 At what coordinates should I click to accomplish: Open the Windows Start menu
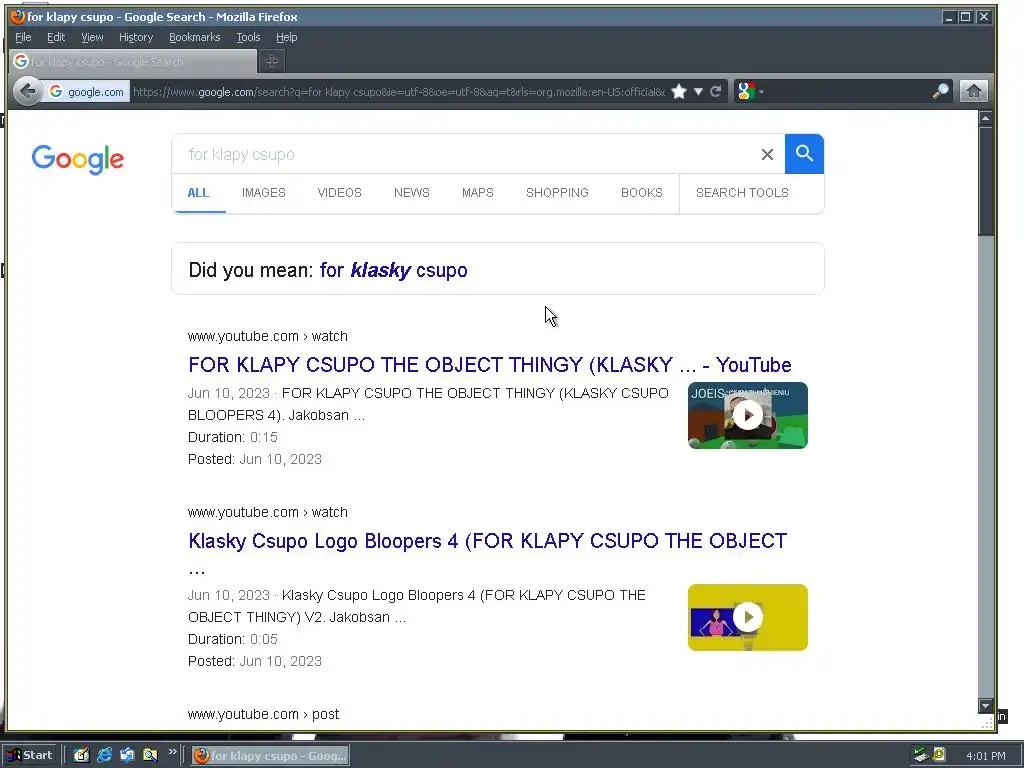(x=31, y=756)
